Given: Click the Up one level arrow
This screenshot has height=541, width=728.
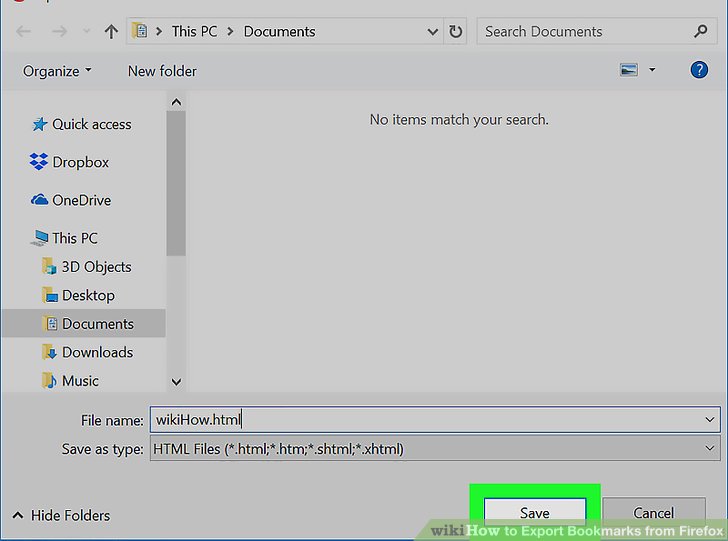Looking at the screenshot, I should [111, 32].
